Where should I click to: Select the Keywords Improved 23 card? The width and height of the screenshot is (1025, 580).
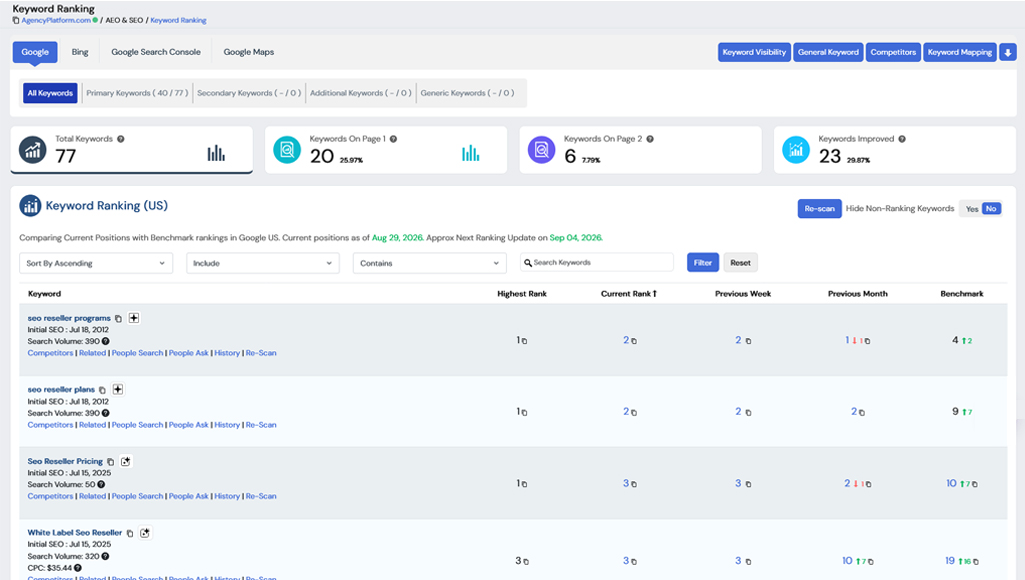pos(895,150)
